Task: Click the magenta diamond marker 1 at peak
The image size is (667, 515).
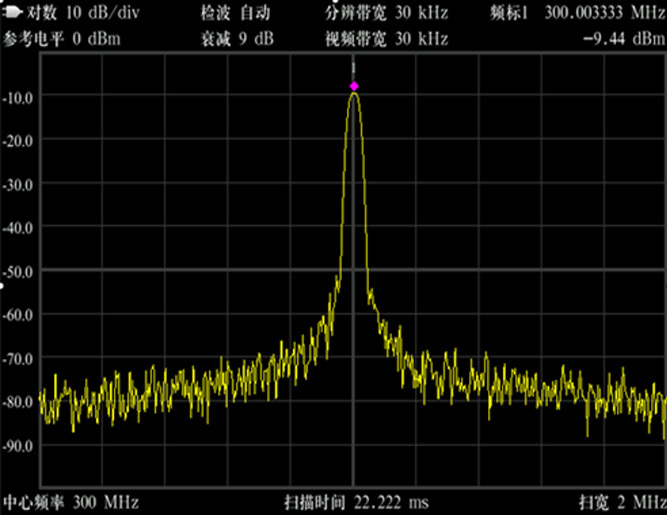Action: tap(354, 86)
